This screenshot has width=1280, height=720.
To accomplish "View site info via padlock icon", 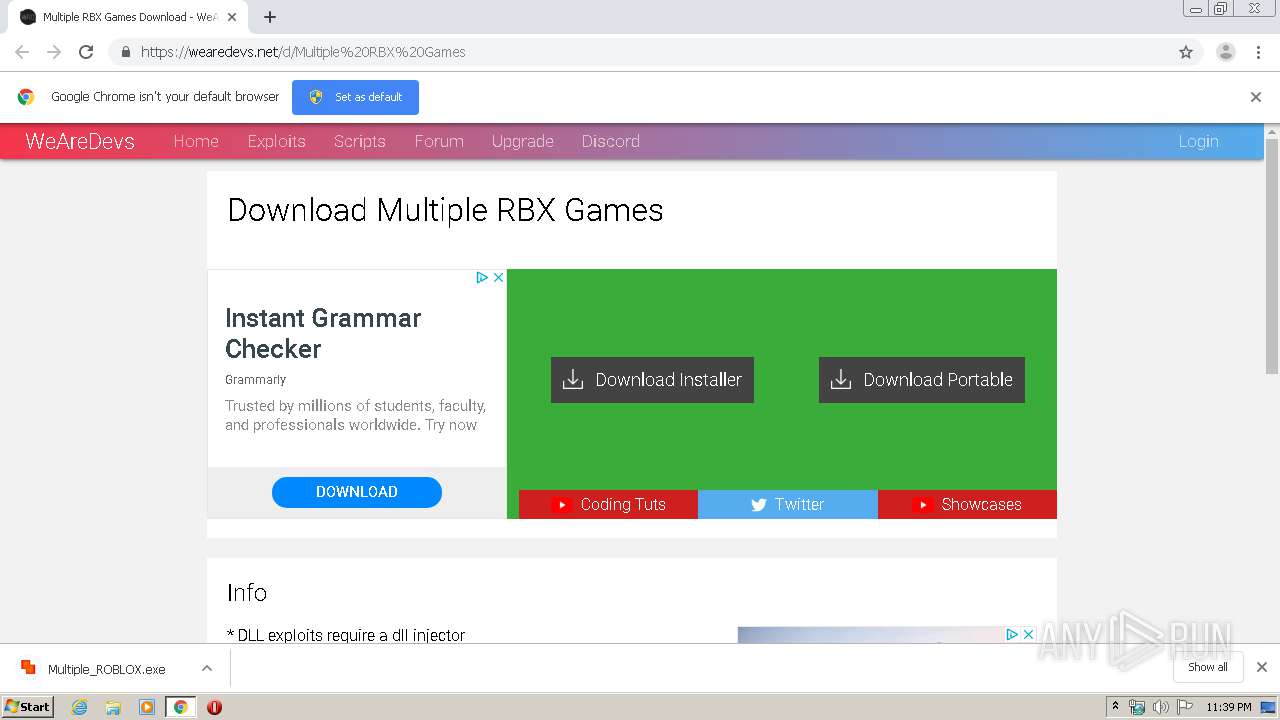I will [x=125, y=52].
